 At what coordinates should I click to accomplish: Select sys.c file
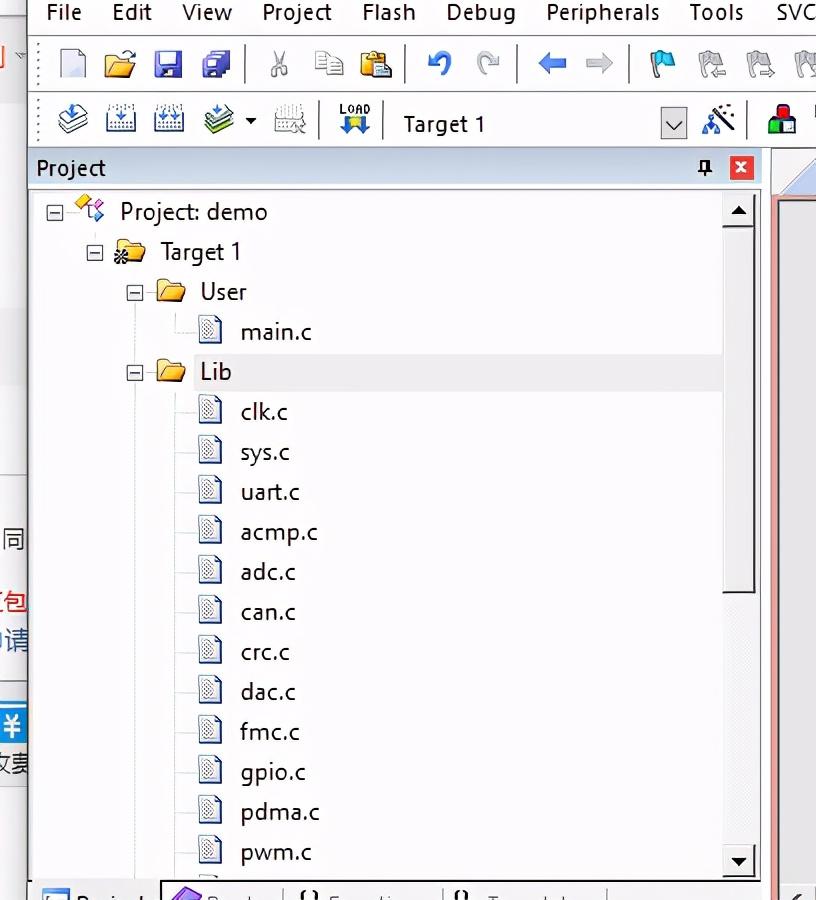pyautogui.click(x=265, y=453)
